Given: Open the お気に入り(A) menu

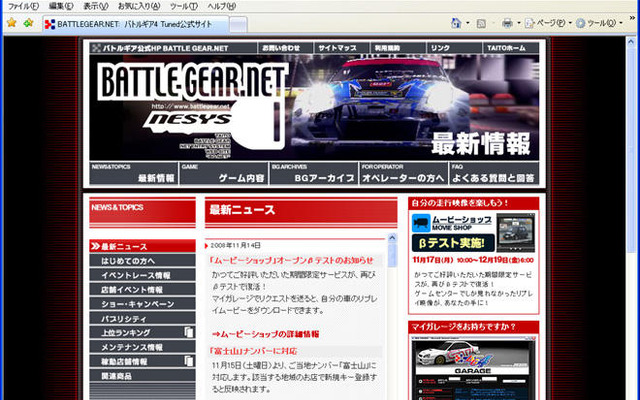Looking at the screenshot, I should coord(139,6).
